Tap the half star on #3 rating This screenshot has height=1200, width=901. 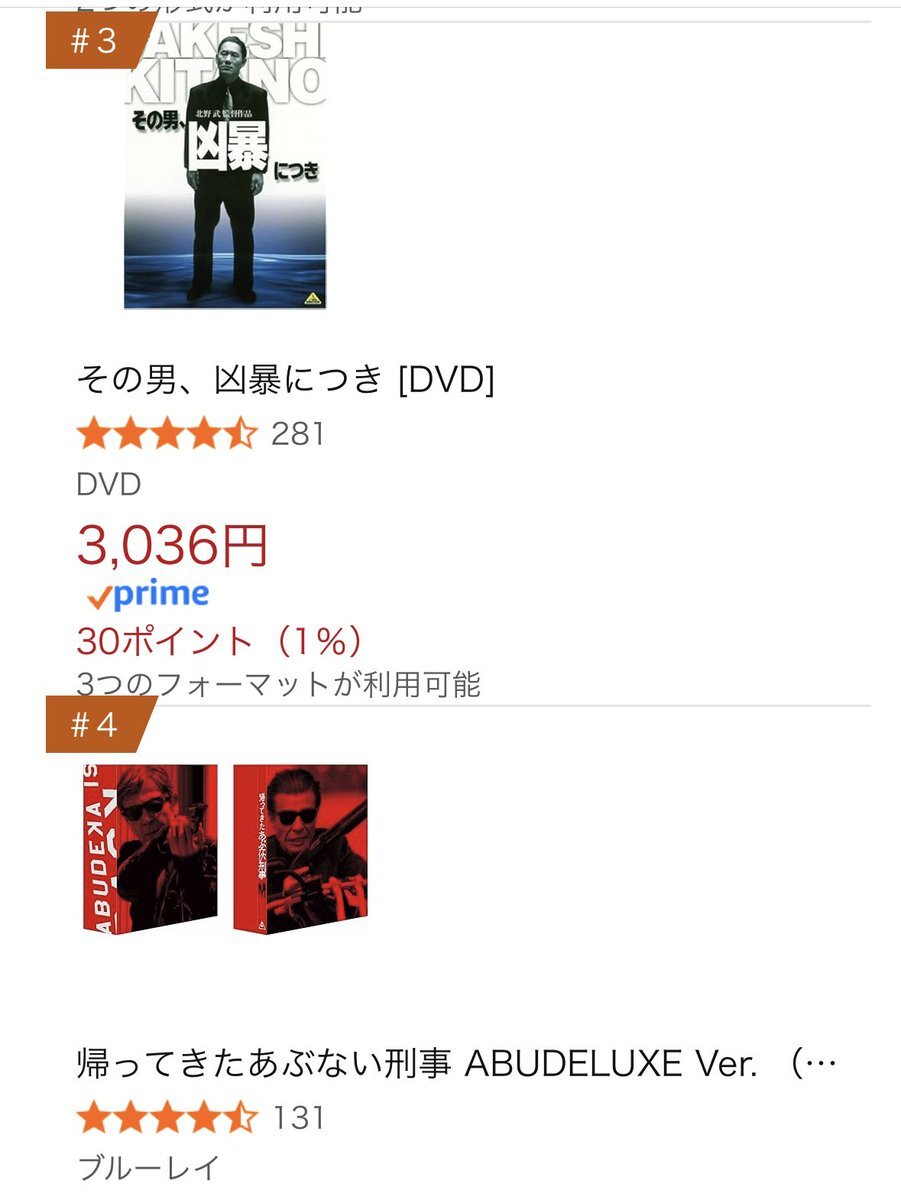pyautogui.click(x=241, y=434)
